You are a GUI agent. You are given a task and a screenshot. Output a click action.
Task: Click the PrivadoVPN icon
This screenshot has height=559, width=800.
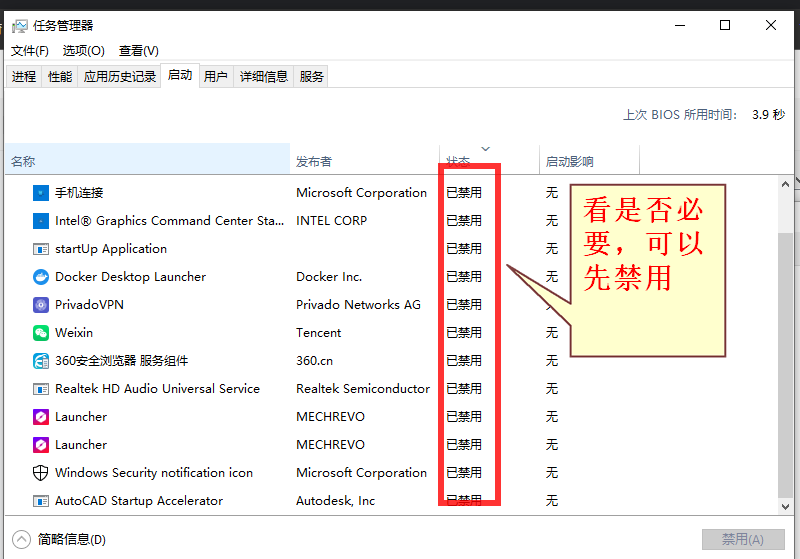point(41,305)
